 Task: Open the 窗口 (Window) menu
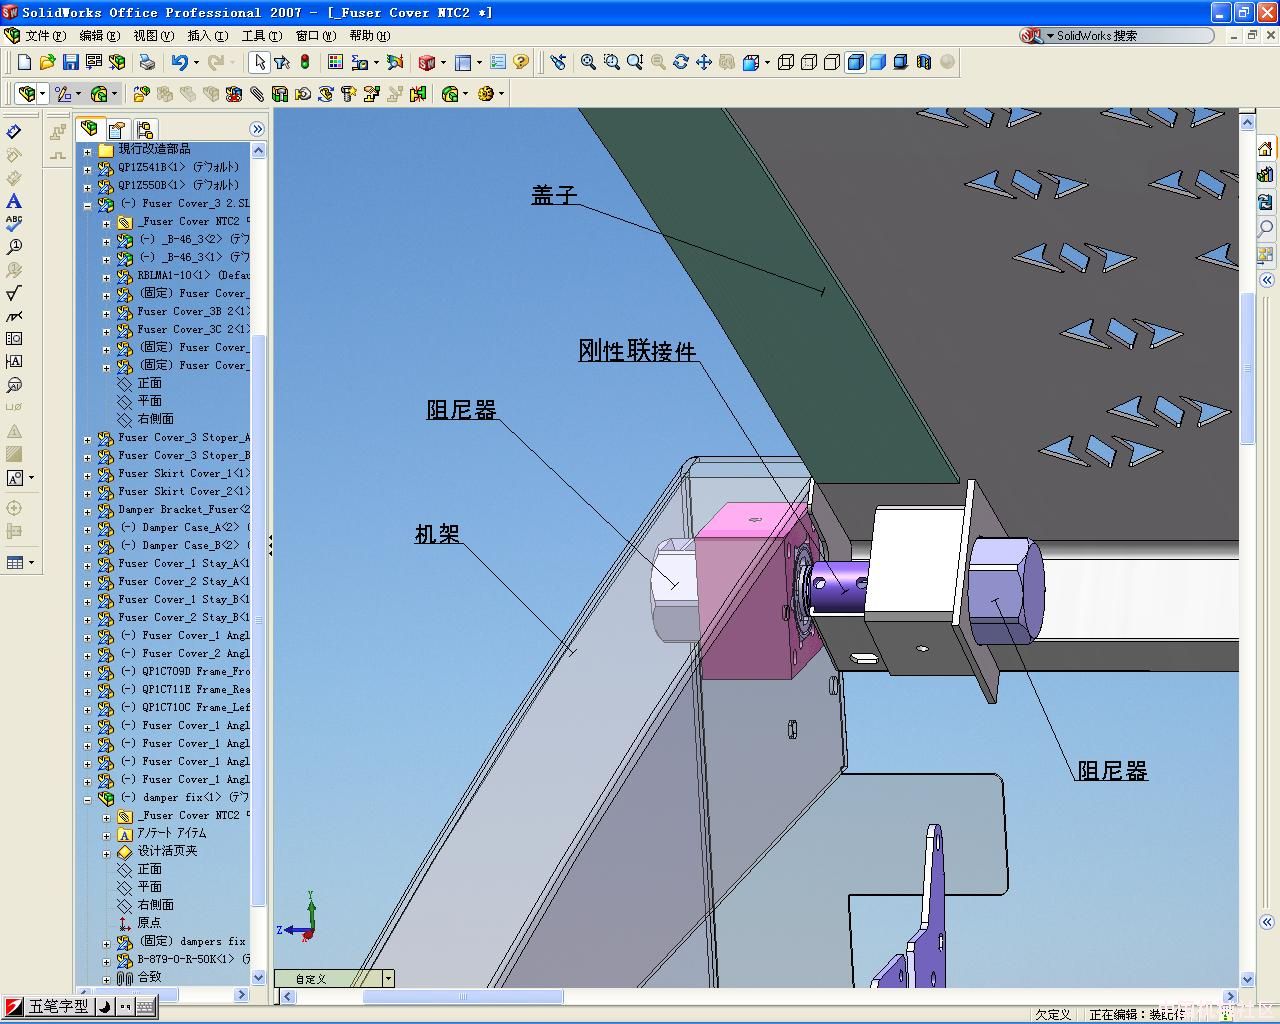coord(315,36)
